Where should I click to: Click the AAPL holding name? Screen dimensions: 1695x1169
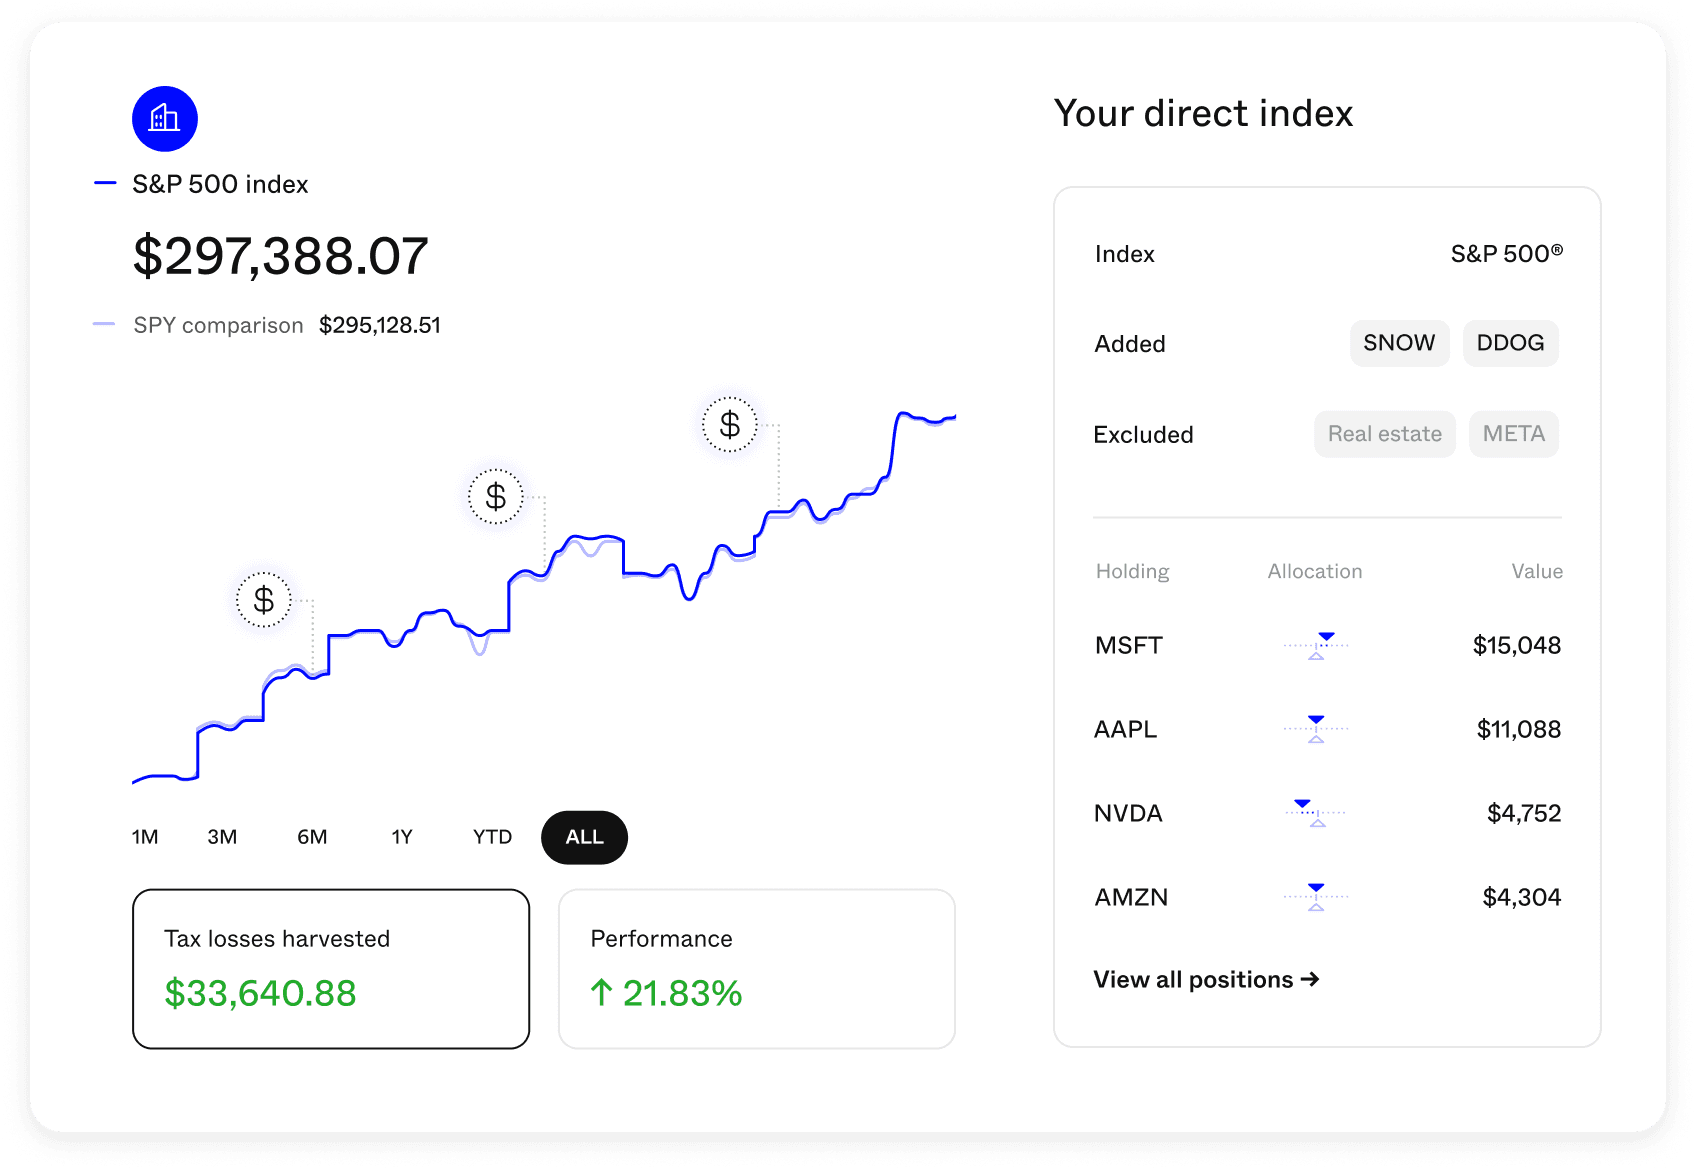pyautogui.click(x=1125, y=729)
